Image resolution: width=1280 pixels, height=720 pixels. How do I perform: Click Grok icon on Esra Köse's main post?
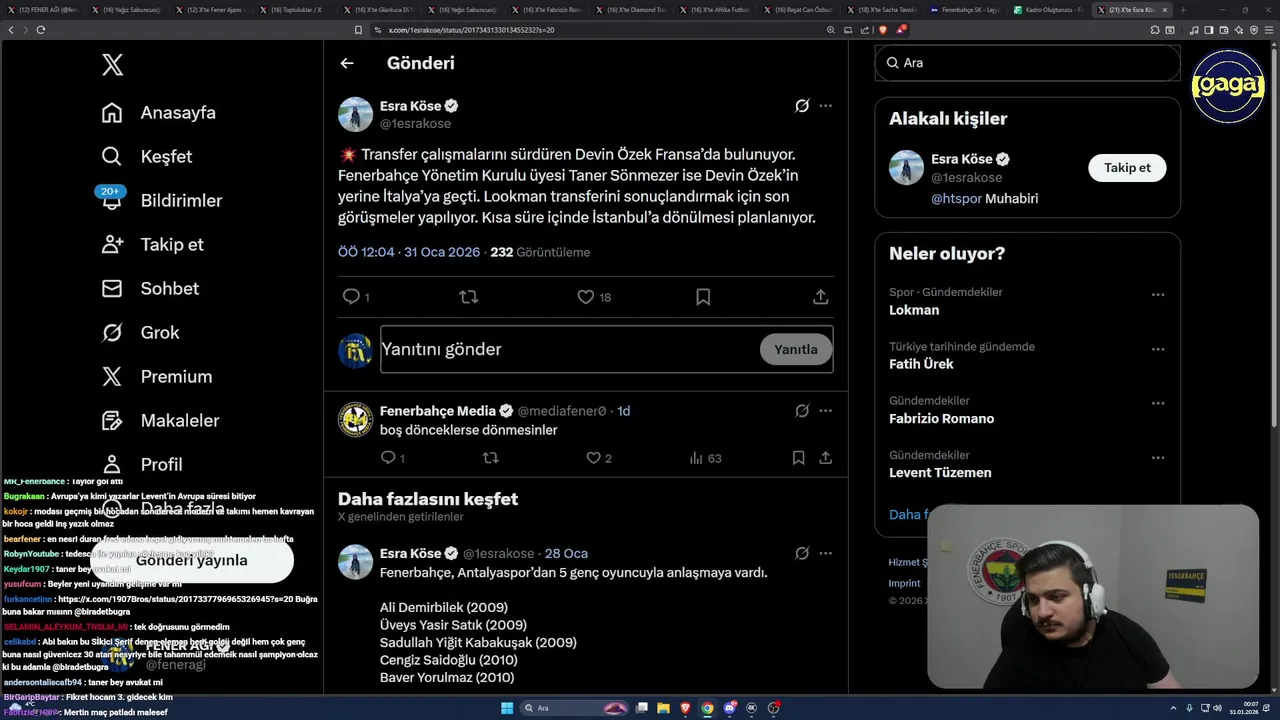tap(802, 105)
